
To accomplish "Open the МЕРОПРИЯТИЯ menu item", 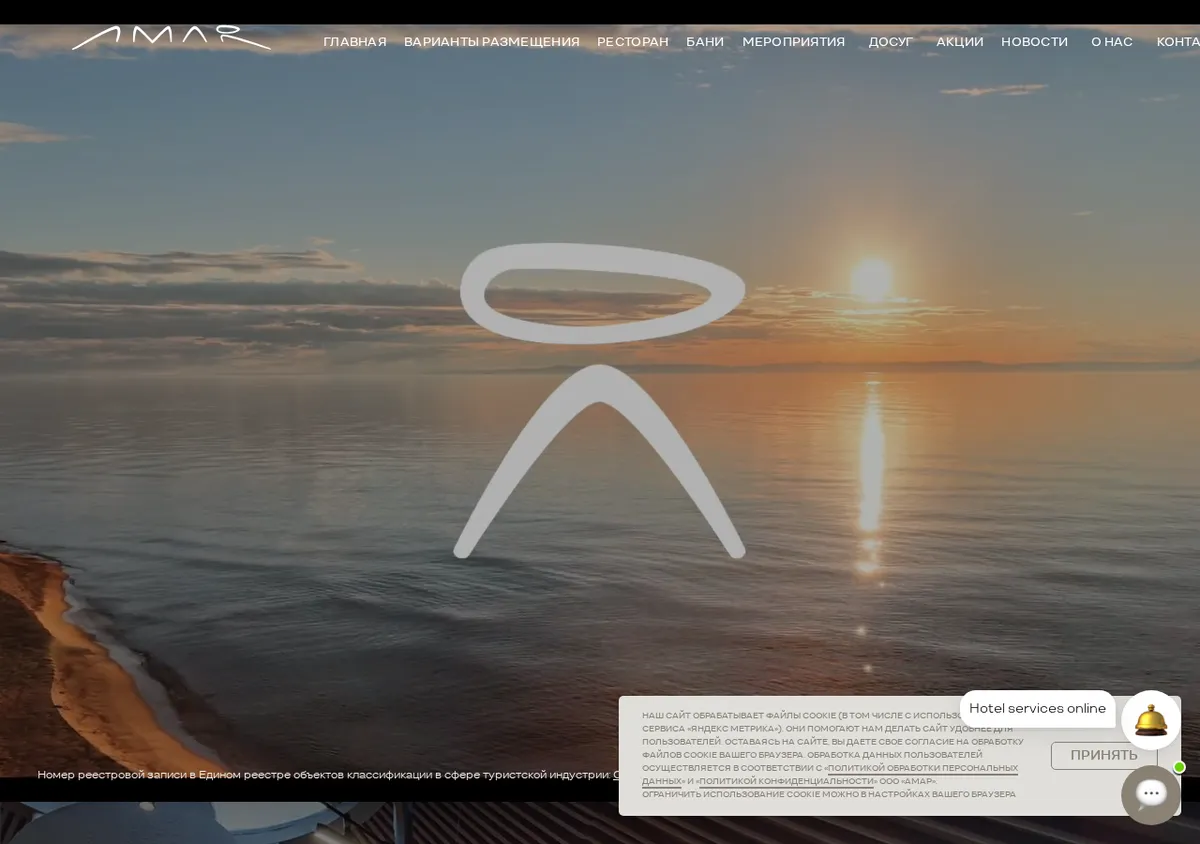I will 794,42.
